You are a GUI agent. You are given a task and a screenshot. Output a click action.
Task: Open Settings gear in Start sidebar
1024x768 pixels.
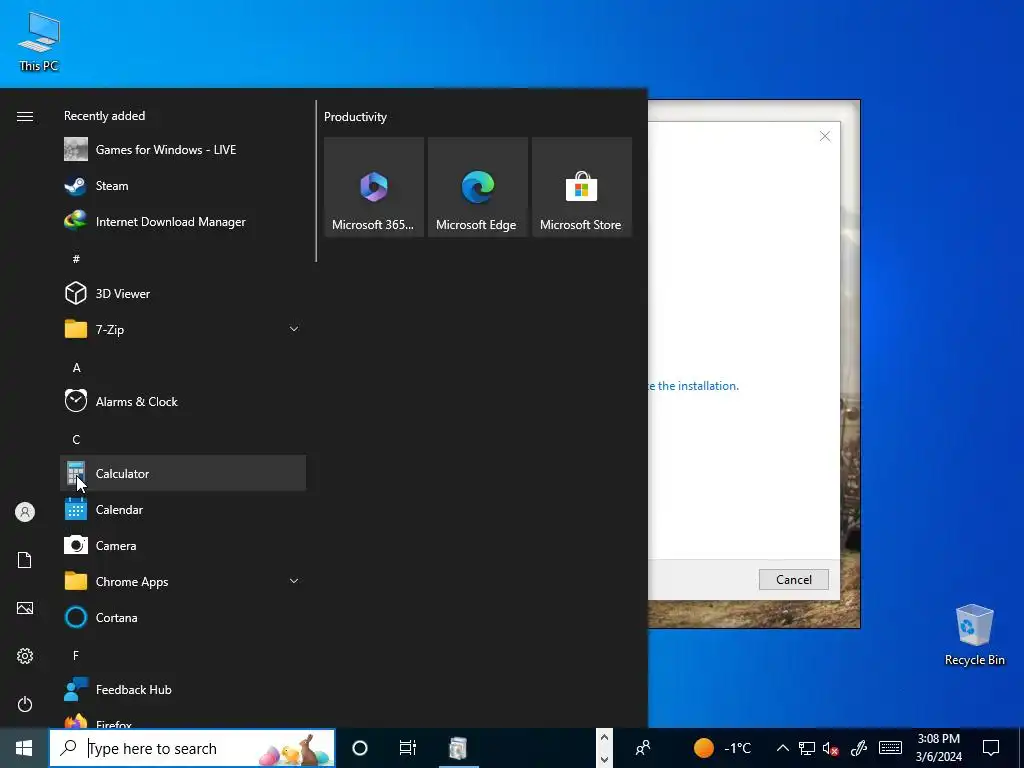coord(25,656)
